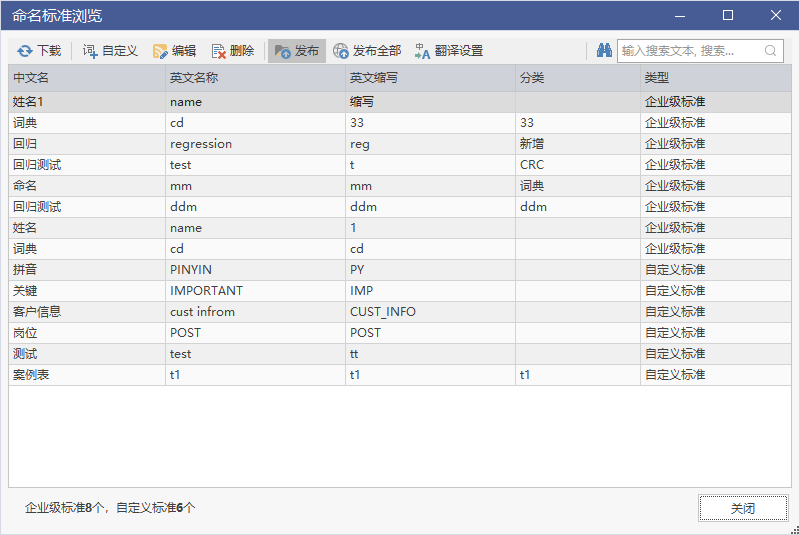
Task: Click the 类型 column header
Action: pos(716,78)
